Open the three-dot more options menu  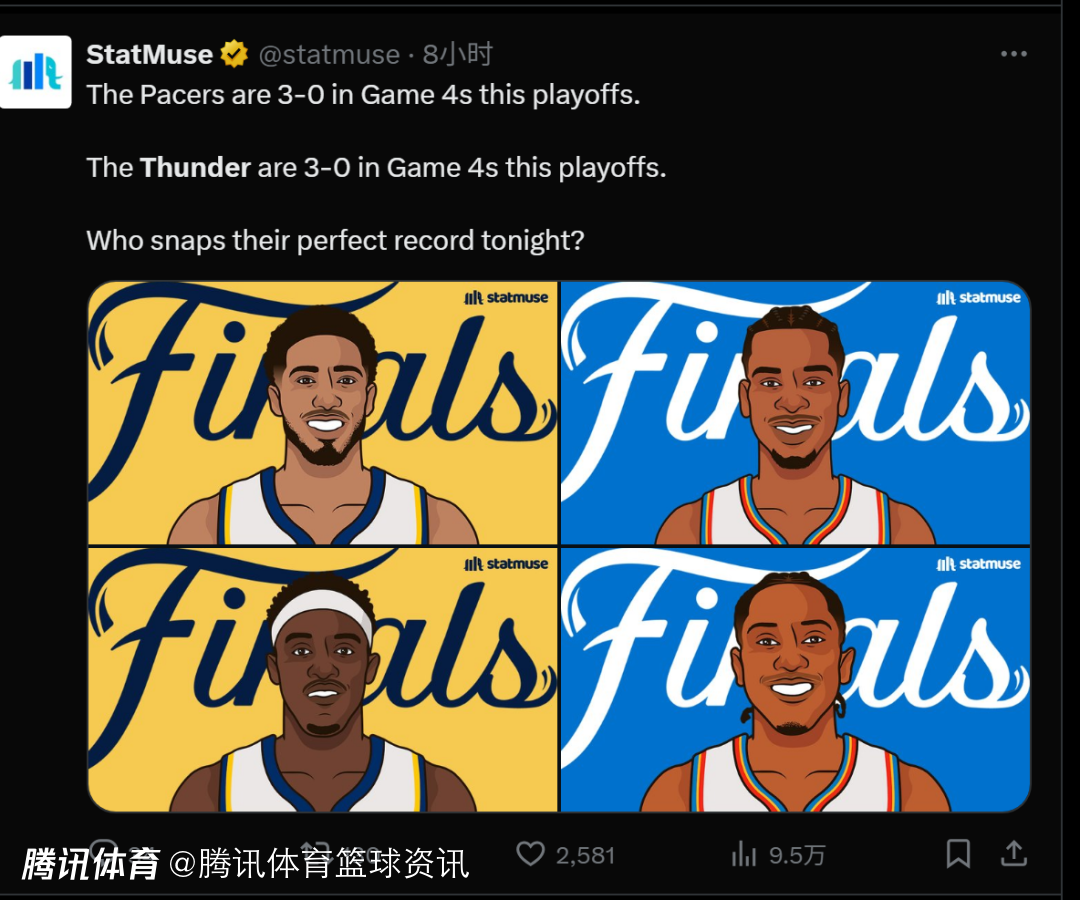pos(1014,54)
